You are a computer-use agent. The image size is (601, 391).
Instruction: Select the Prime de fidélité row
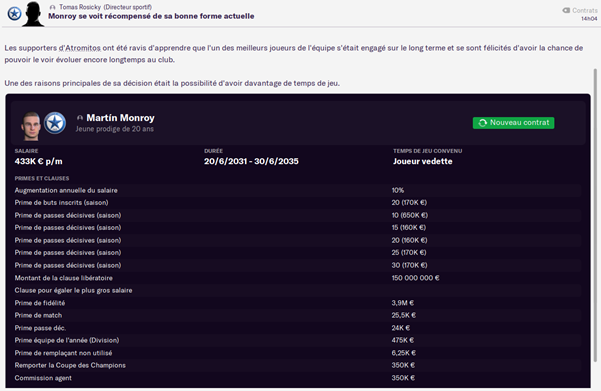pos(298,303)
